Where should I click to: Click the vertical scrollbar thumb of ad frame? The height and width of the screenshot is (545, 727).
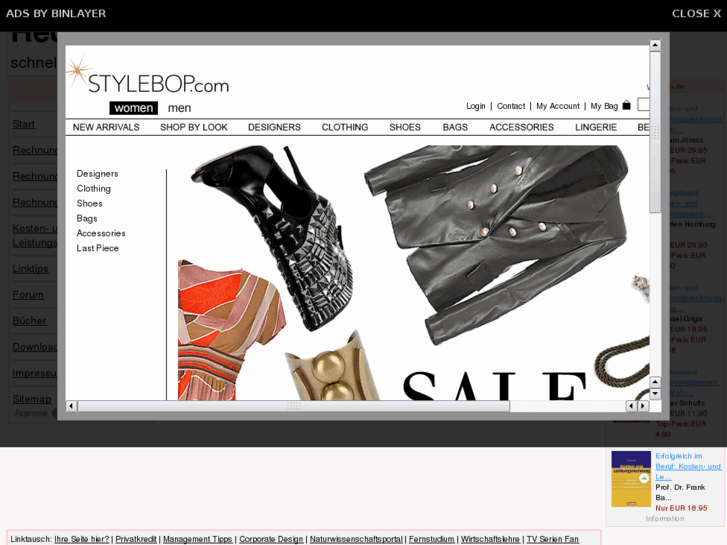click(x=655, y=132)
